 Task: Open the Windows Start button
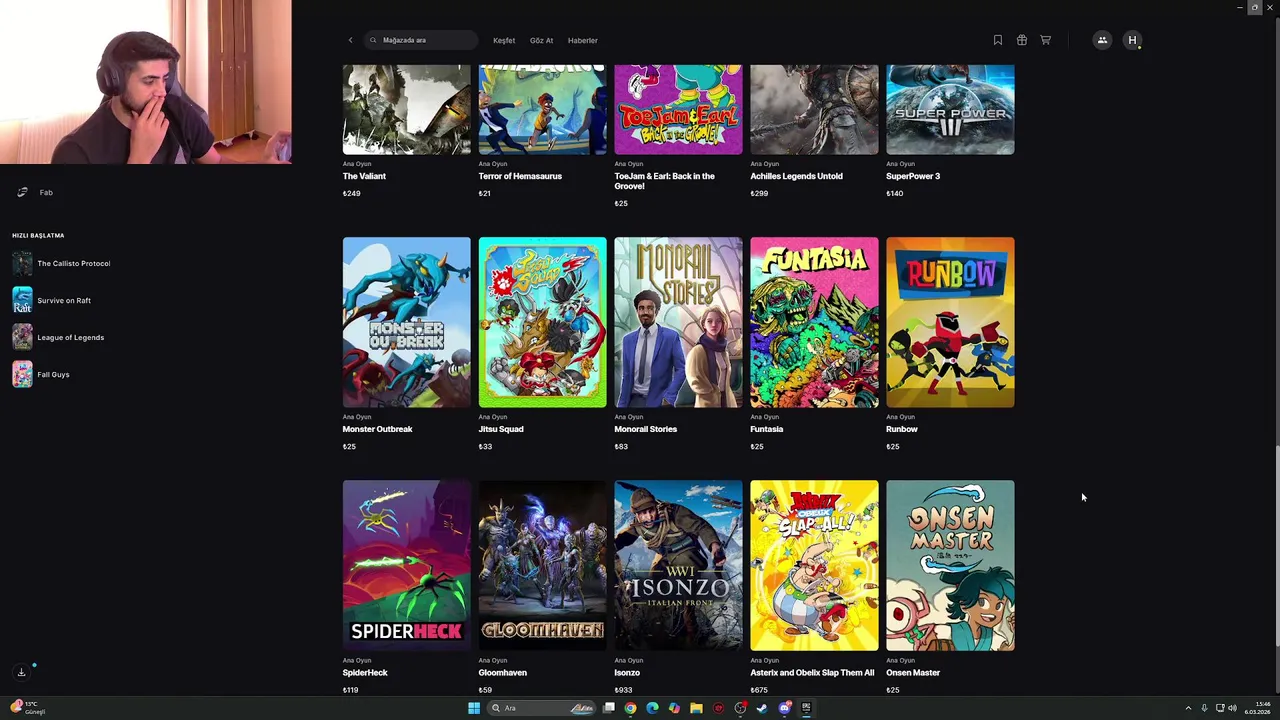pyautogui.click(x=474, y=708)
